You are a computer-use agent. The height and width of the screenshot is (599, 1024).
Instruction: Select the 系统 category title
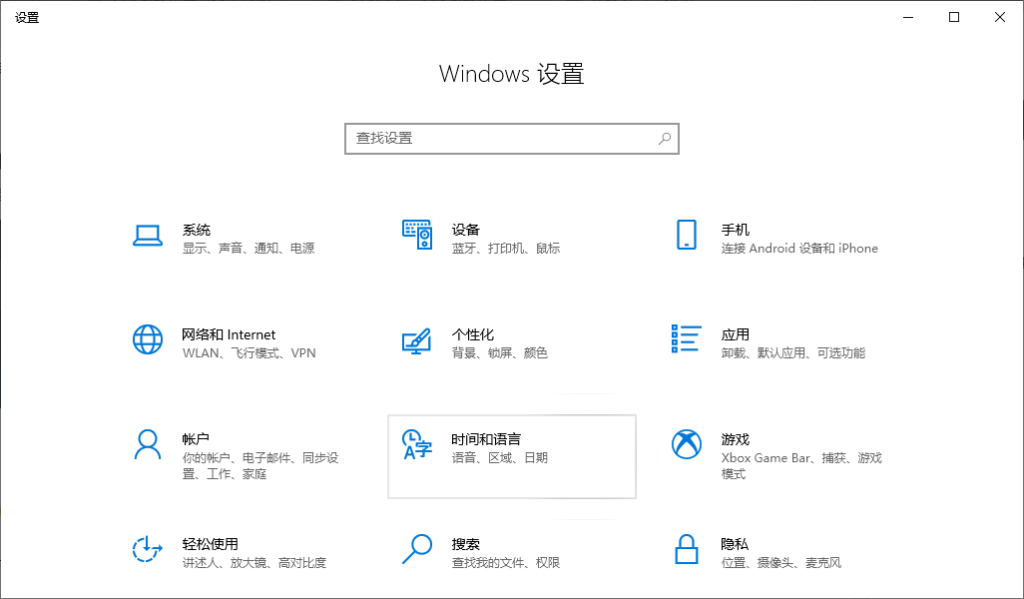click(x=197, y=230)
